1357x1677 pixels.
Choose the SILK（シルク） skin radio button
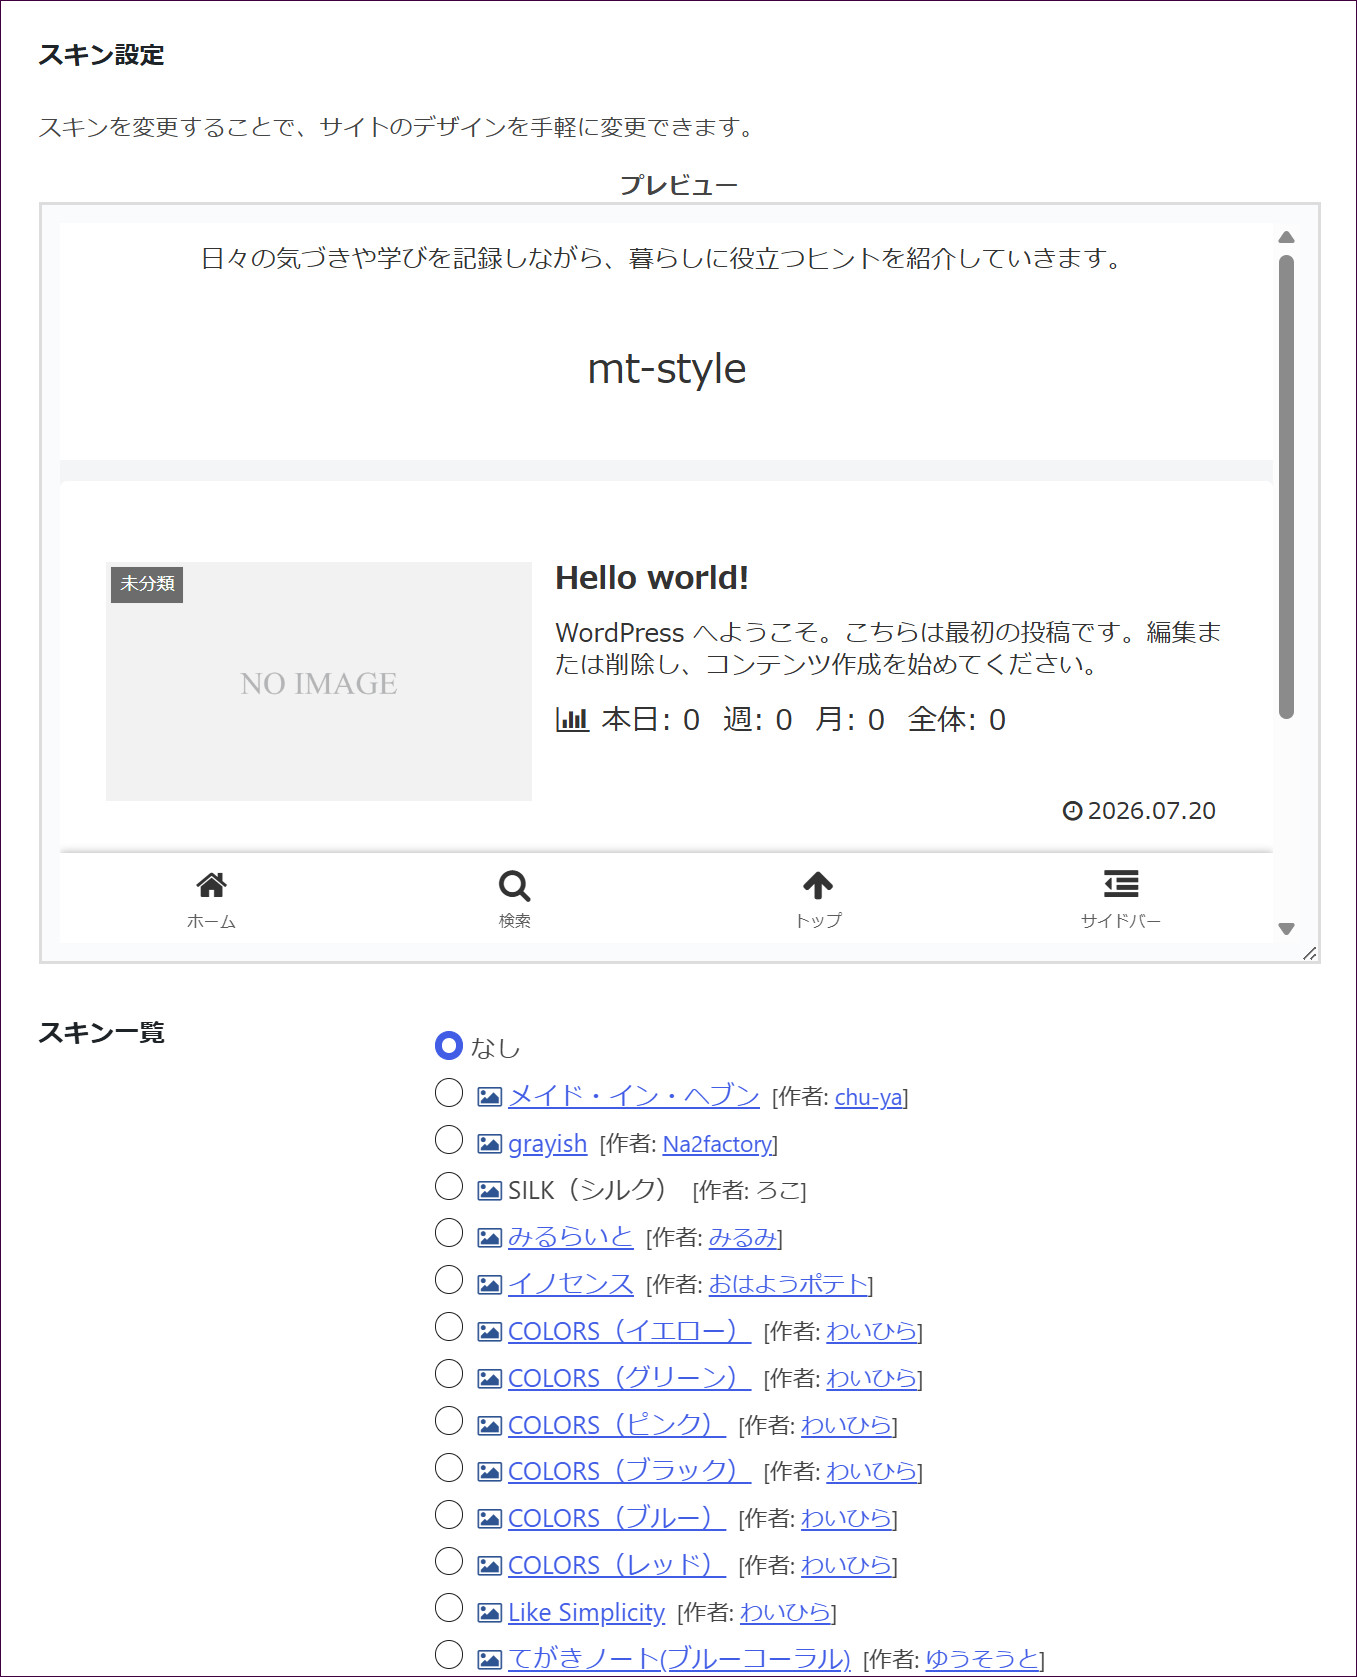(449, 1187)
